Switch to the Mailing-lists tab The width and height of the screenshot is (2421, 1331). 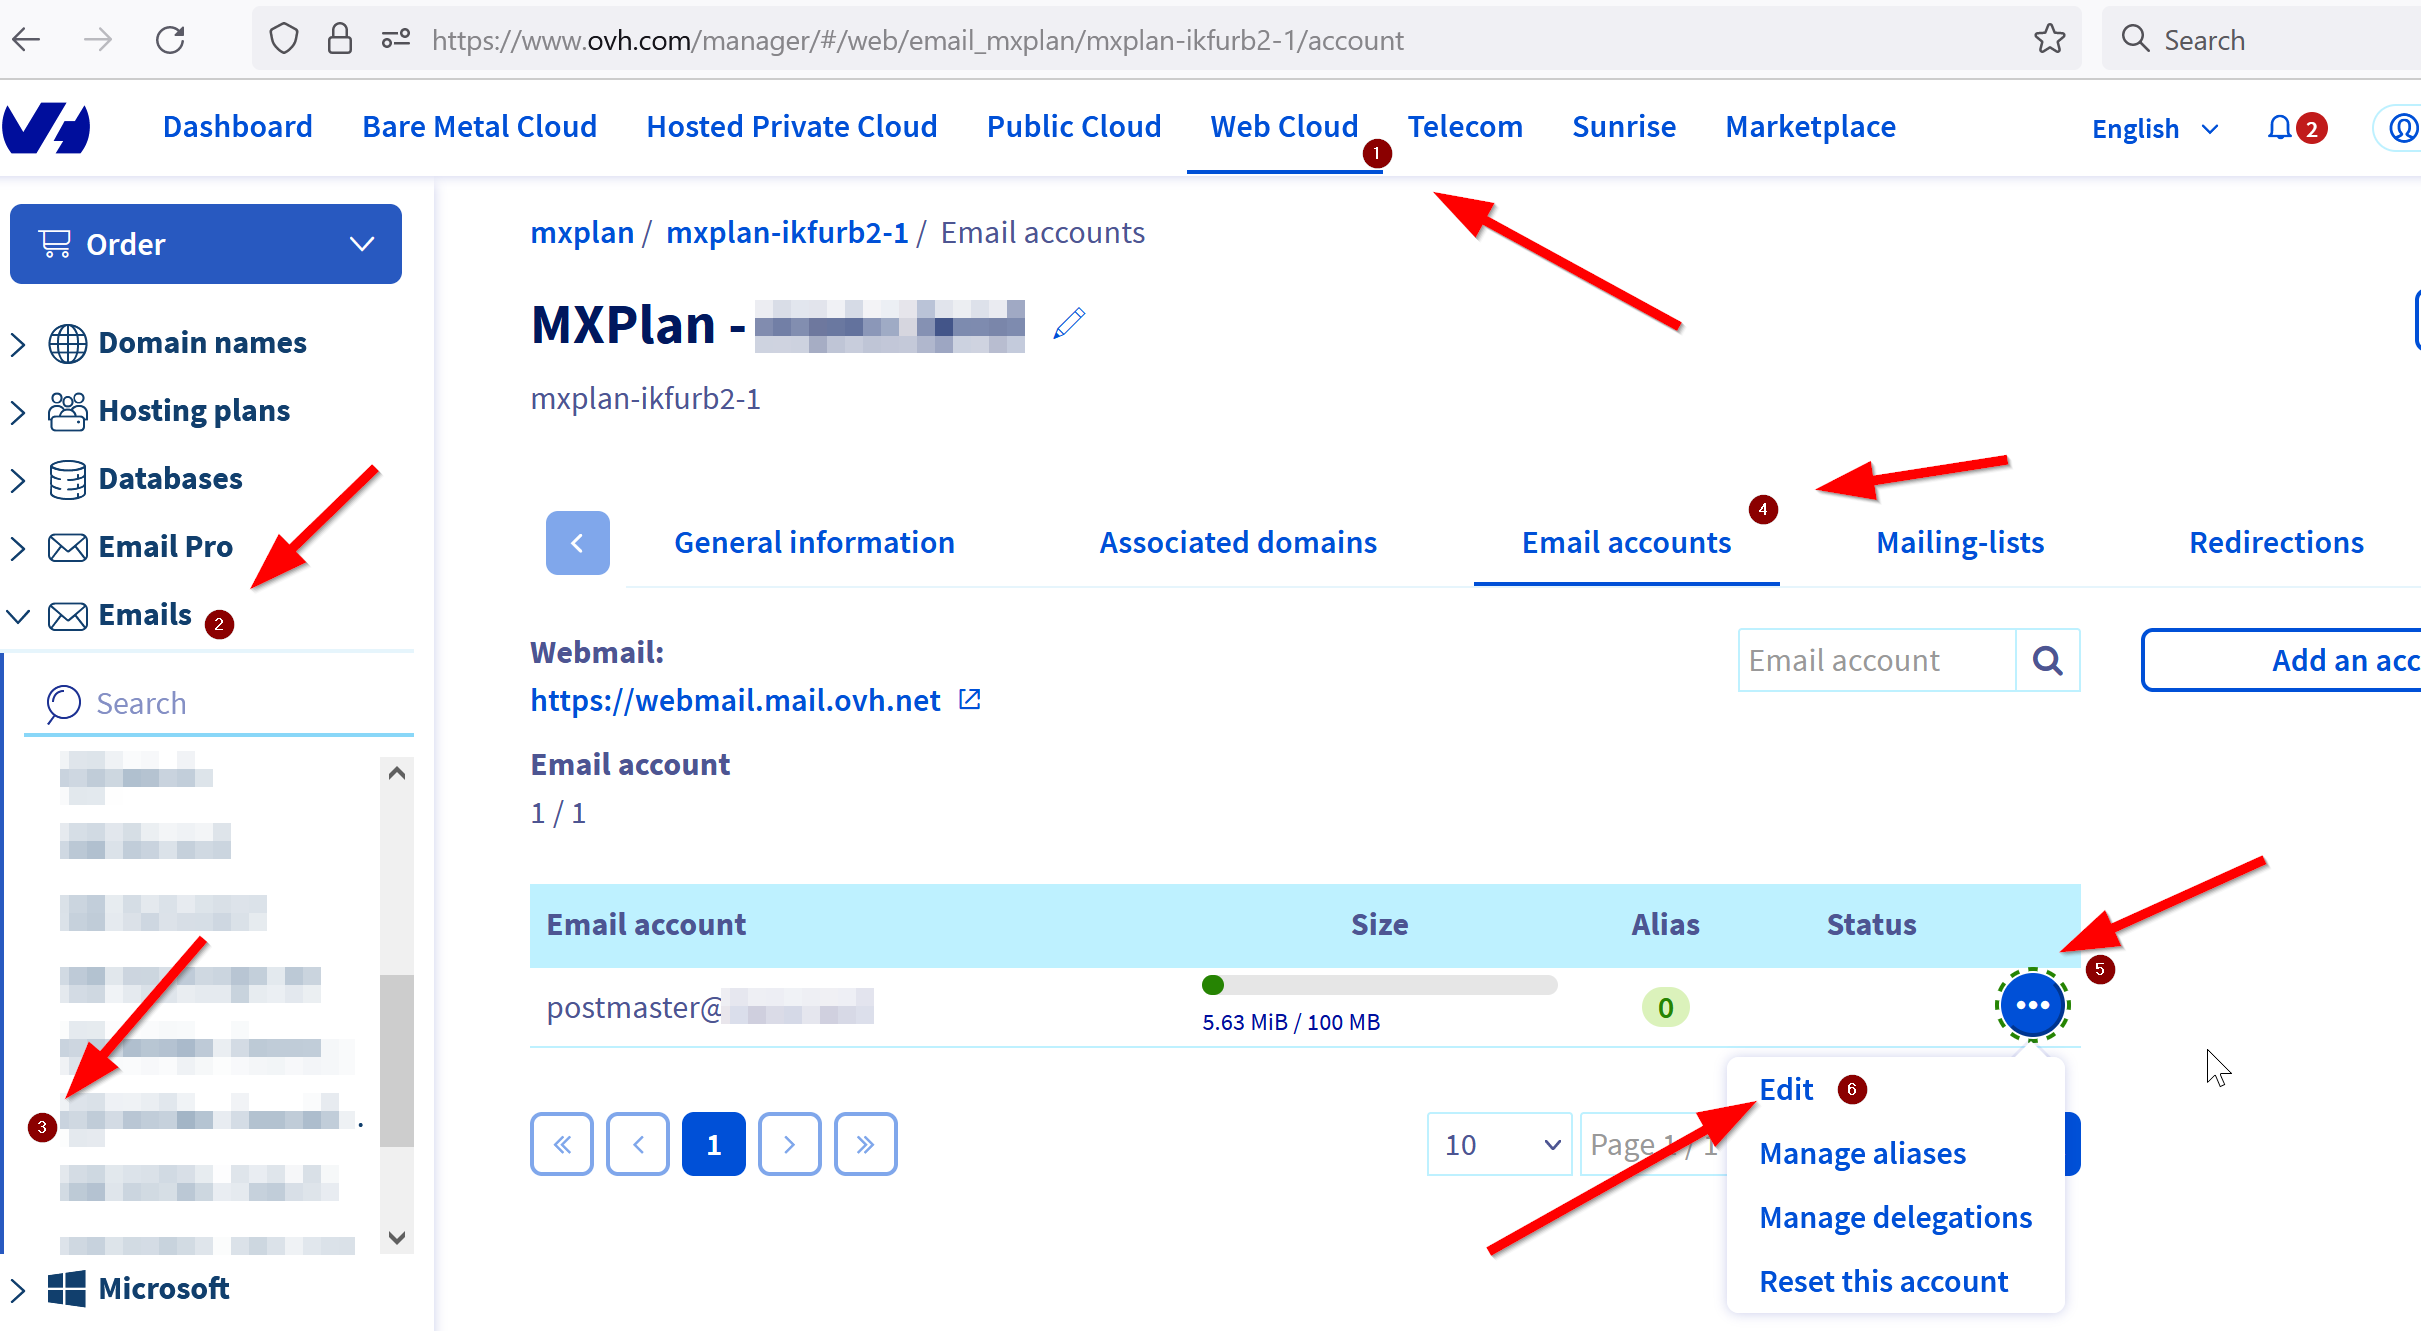point(1959,543)
